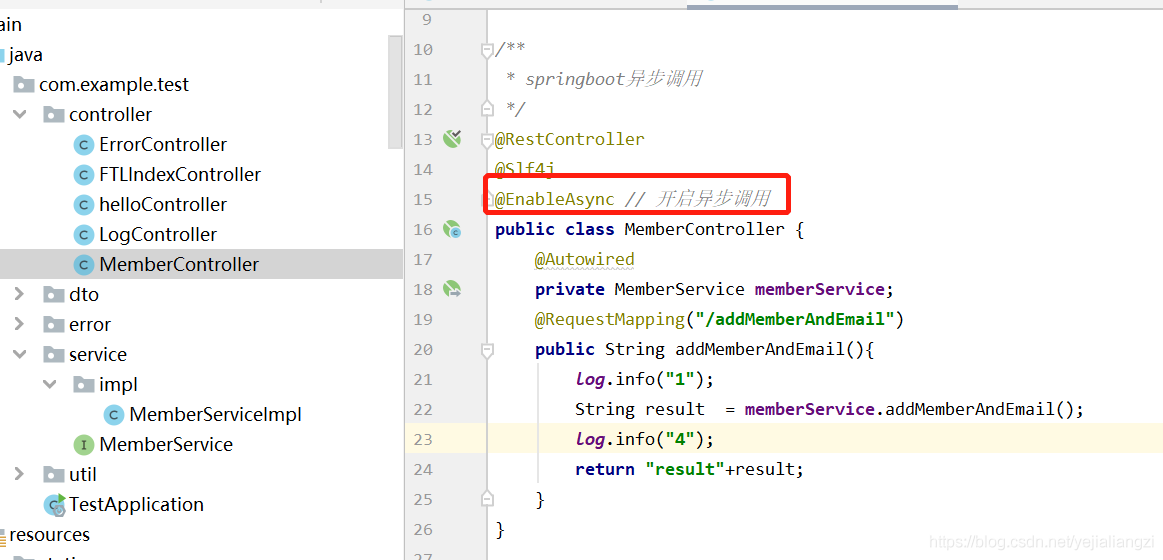Click line number 19 in gutter
1163x560 pixels.
[423, 320]
